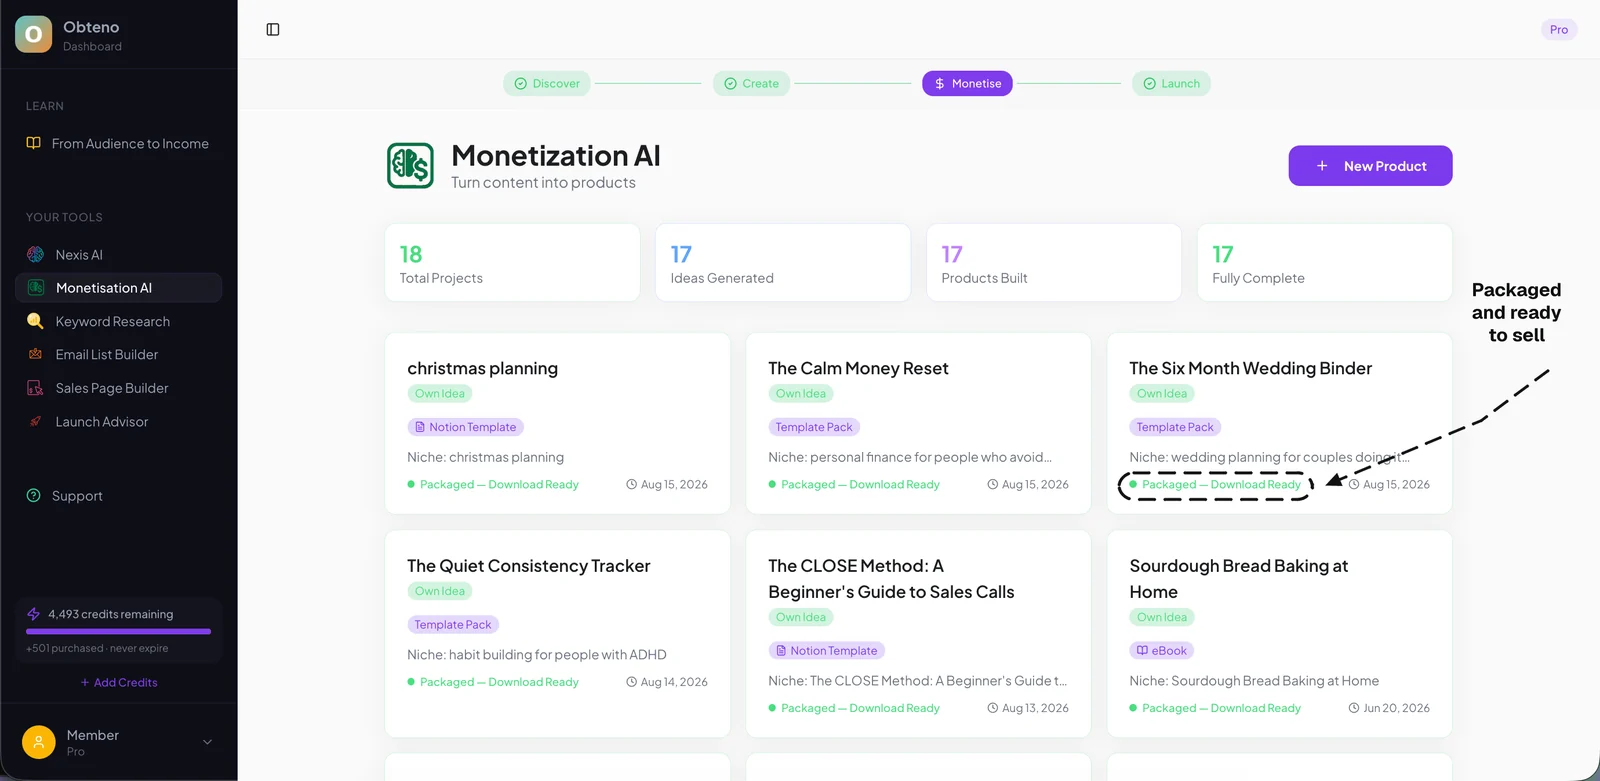Screen dimensions: 1600x781
Task: Click Packaged status on Calm Money Reset
Action: point(854,485)
